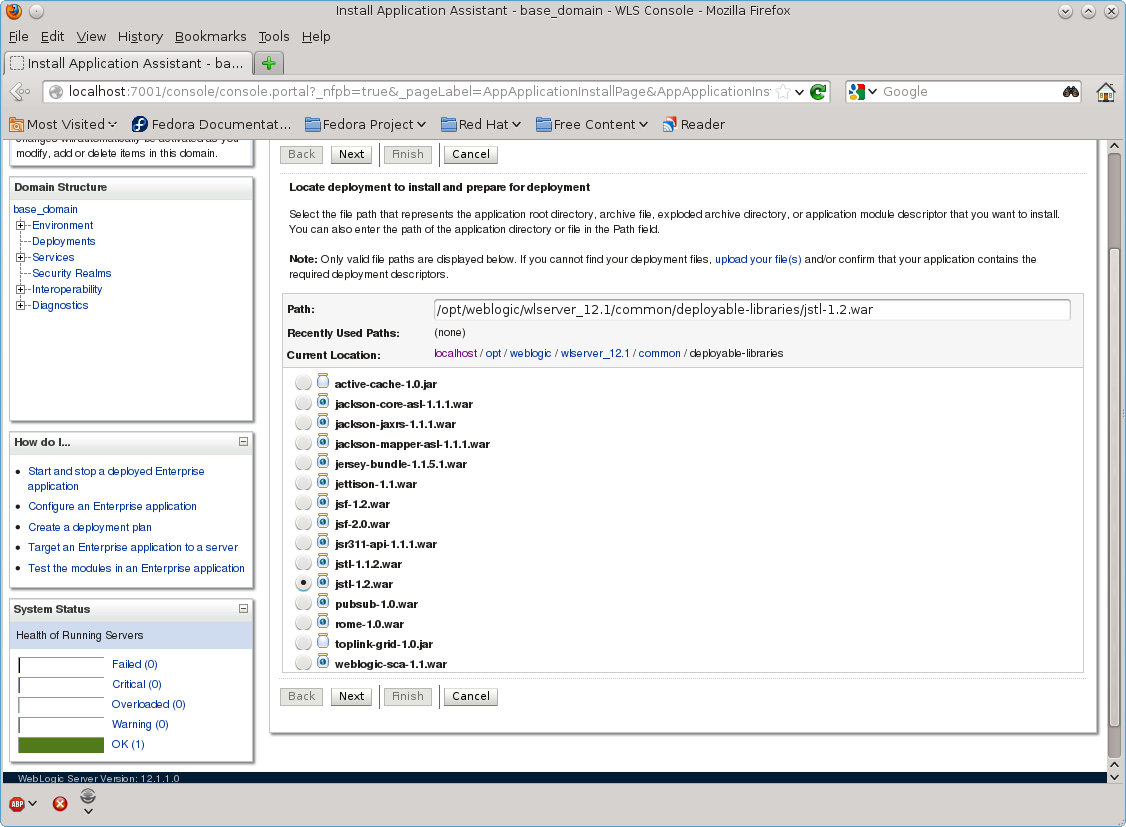Open the upload your file(s) link
Screen dimensions: 1126x827
757,259
